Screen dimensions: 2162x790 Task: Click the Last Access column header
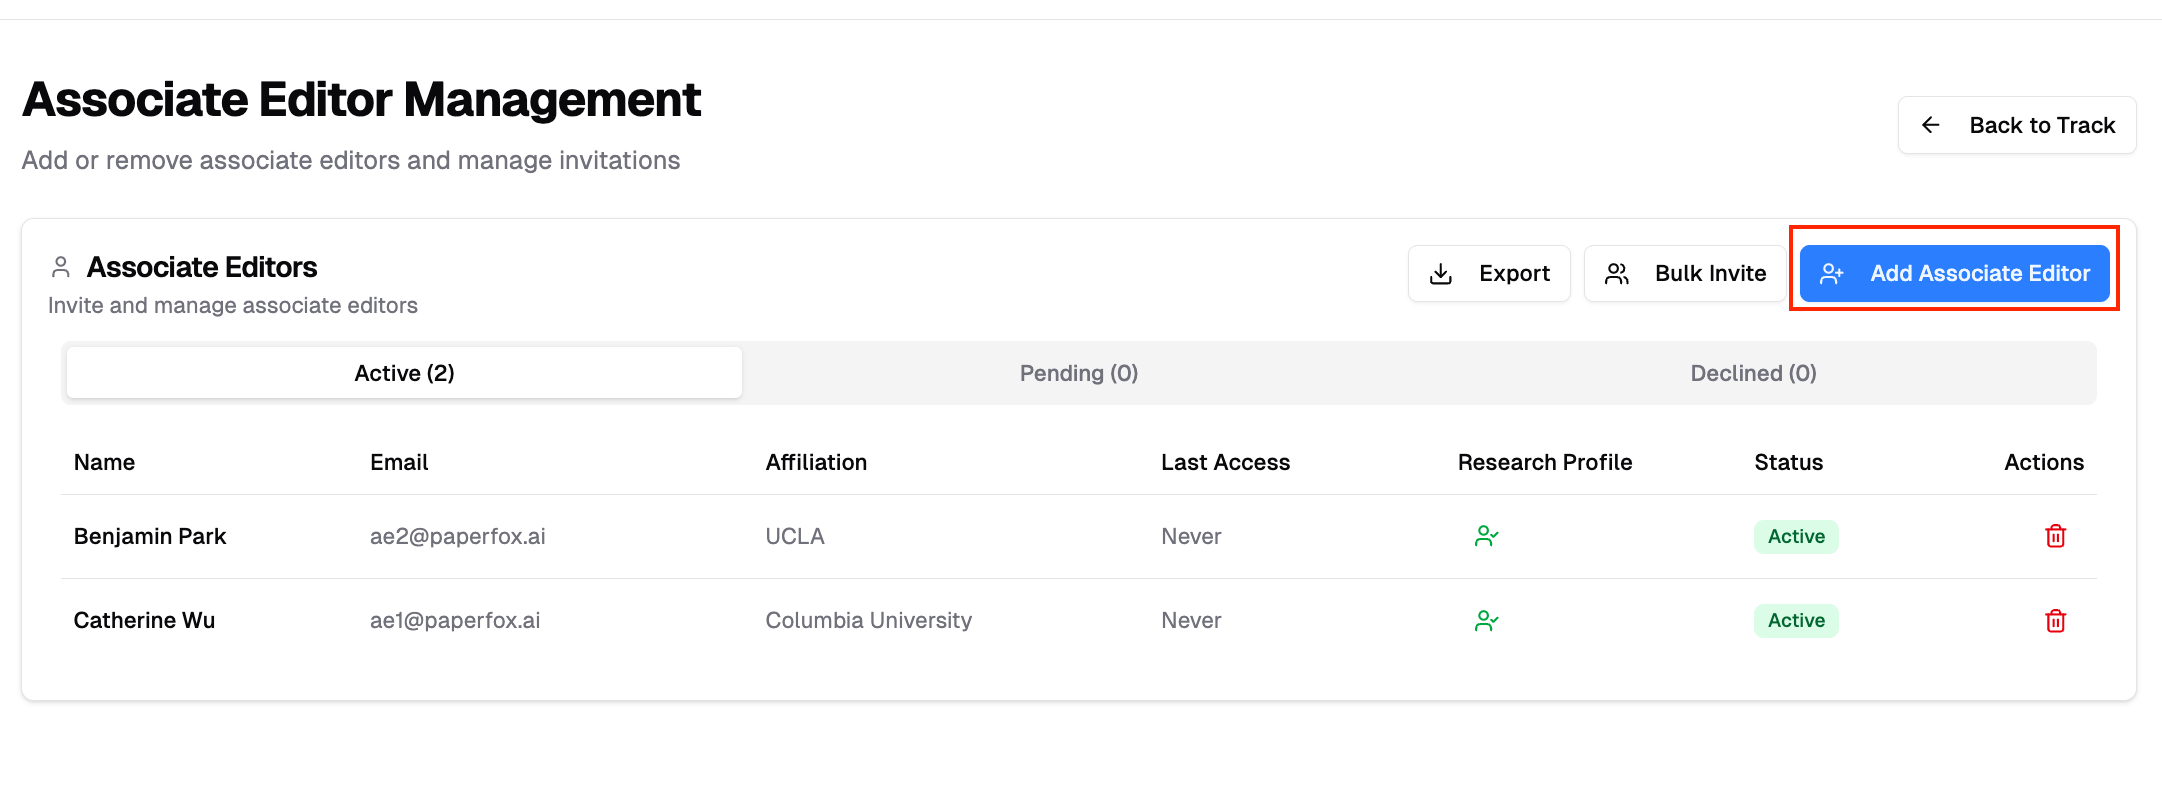pos(1225,462)
